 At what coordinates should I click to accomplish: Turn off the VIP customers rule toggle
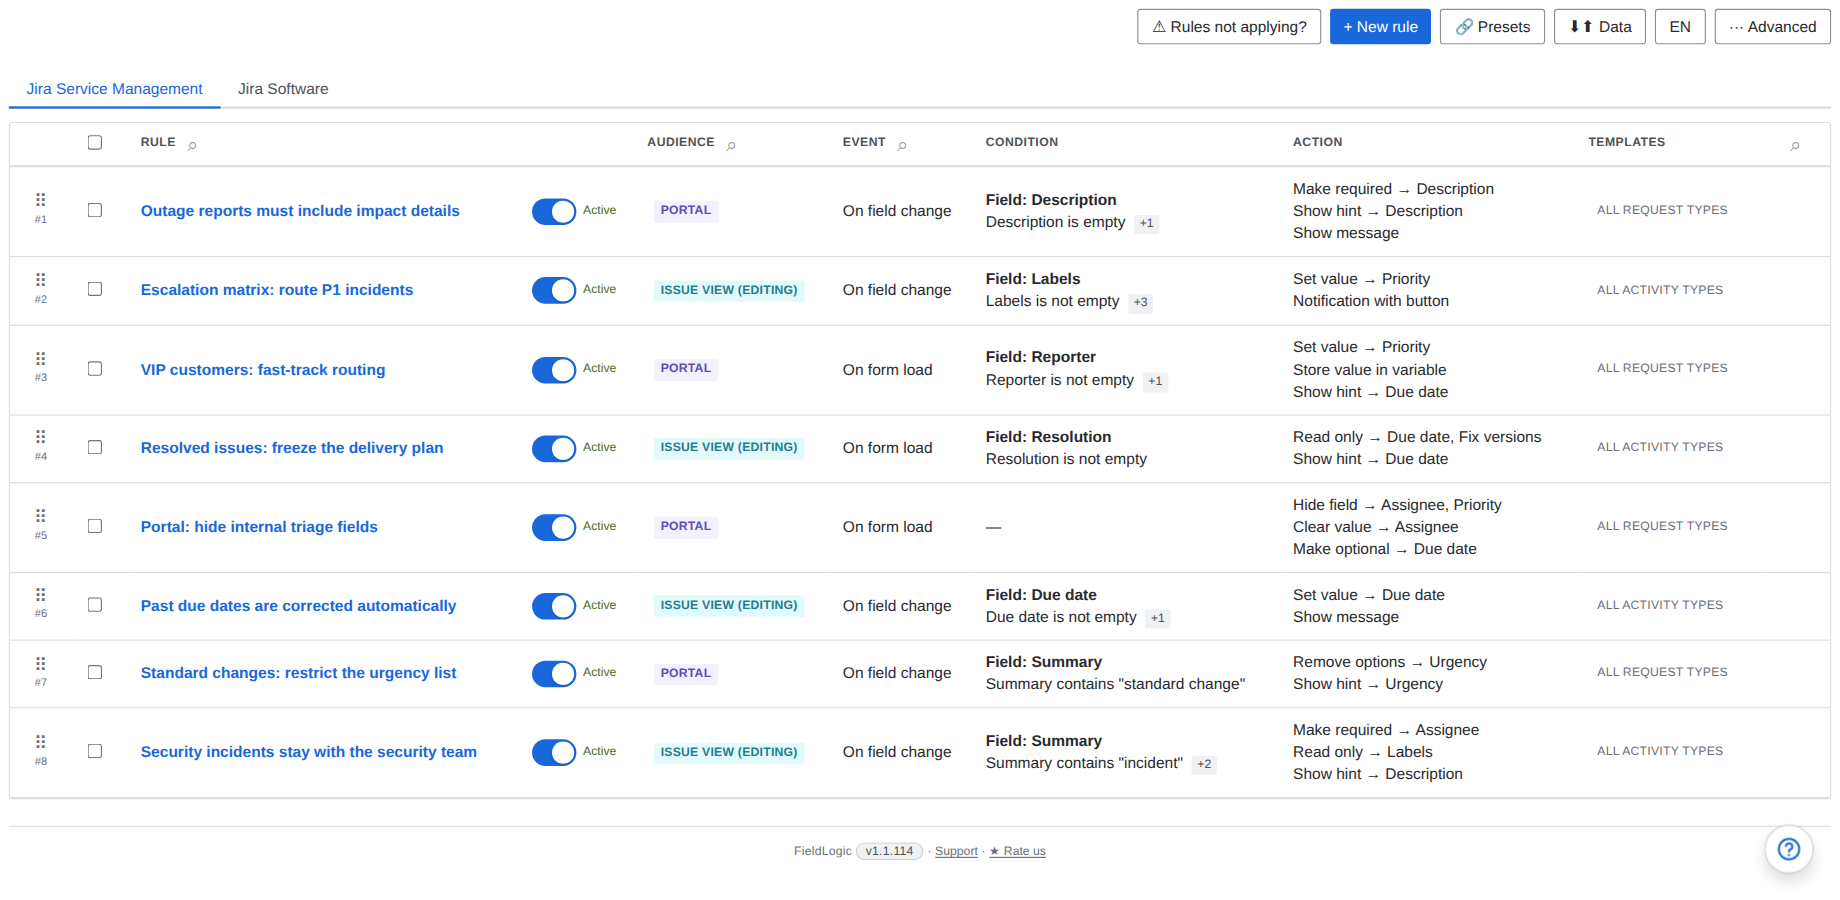click(x=554, y=370)
